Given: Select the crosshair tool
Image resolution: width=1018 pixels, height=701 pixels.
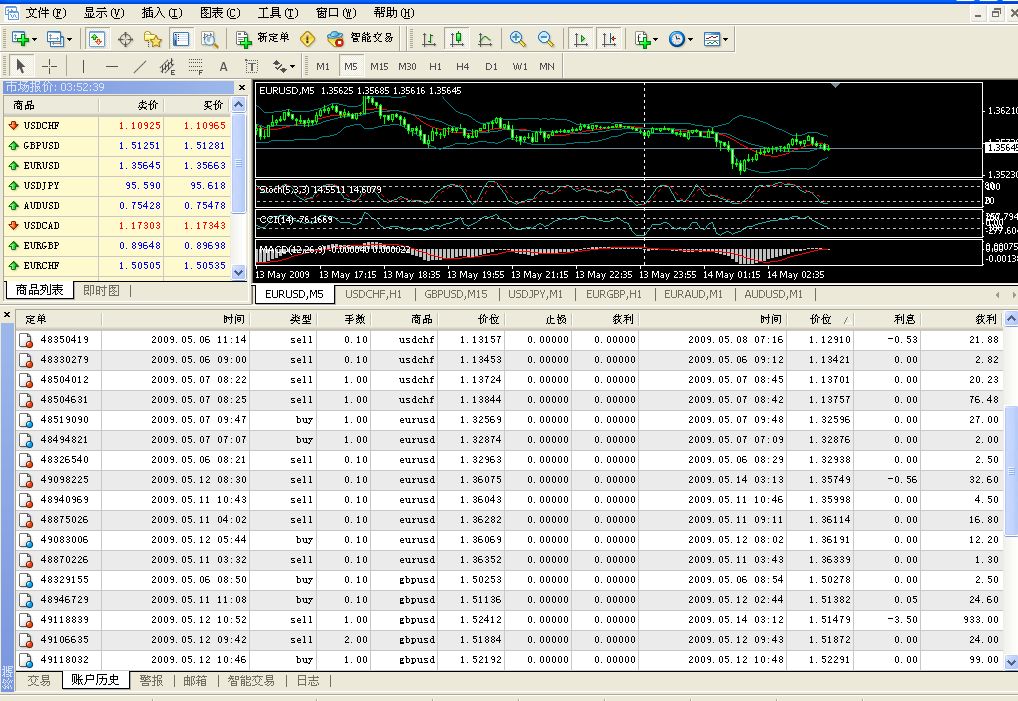Looking at the screenshot, I should coord(49,66).
